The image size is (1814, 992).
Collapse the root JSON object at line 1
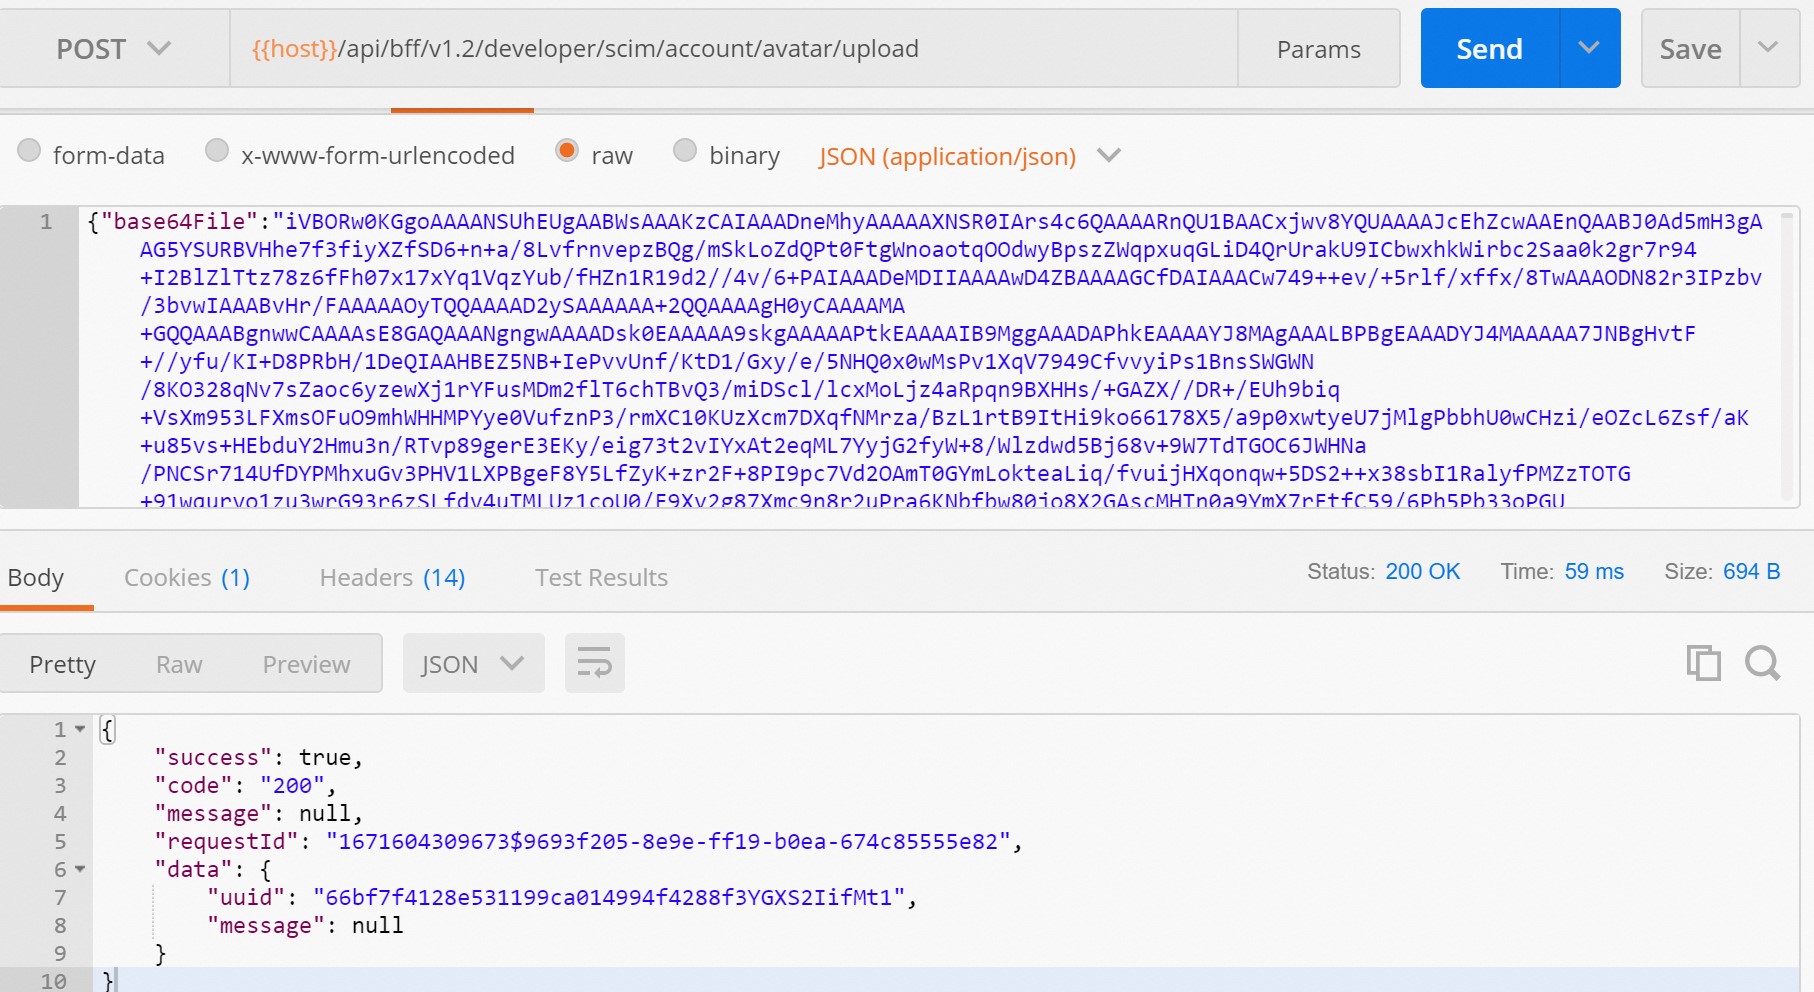pyautogui.click(x=80, y=729)
